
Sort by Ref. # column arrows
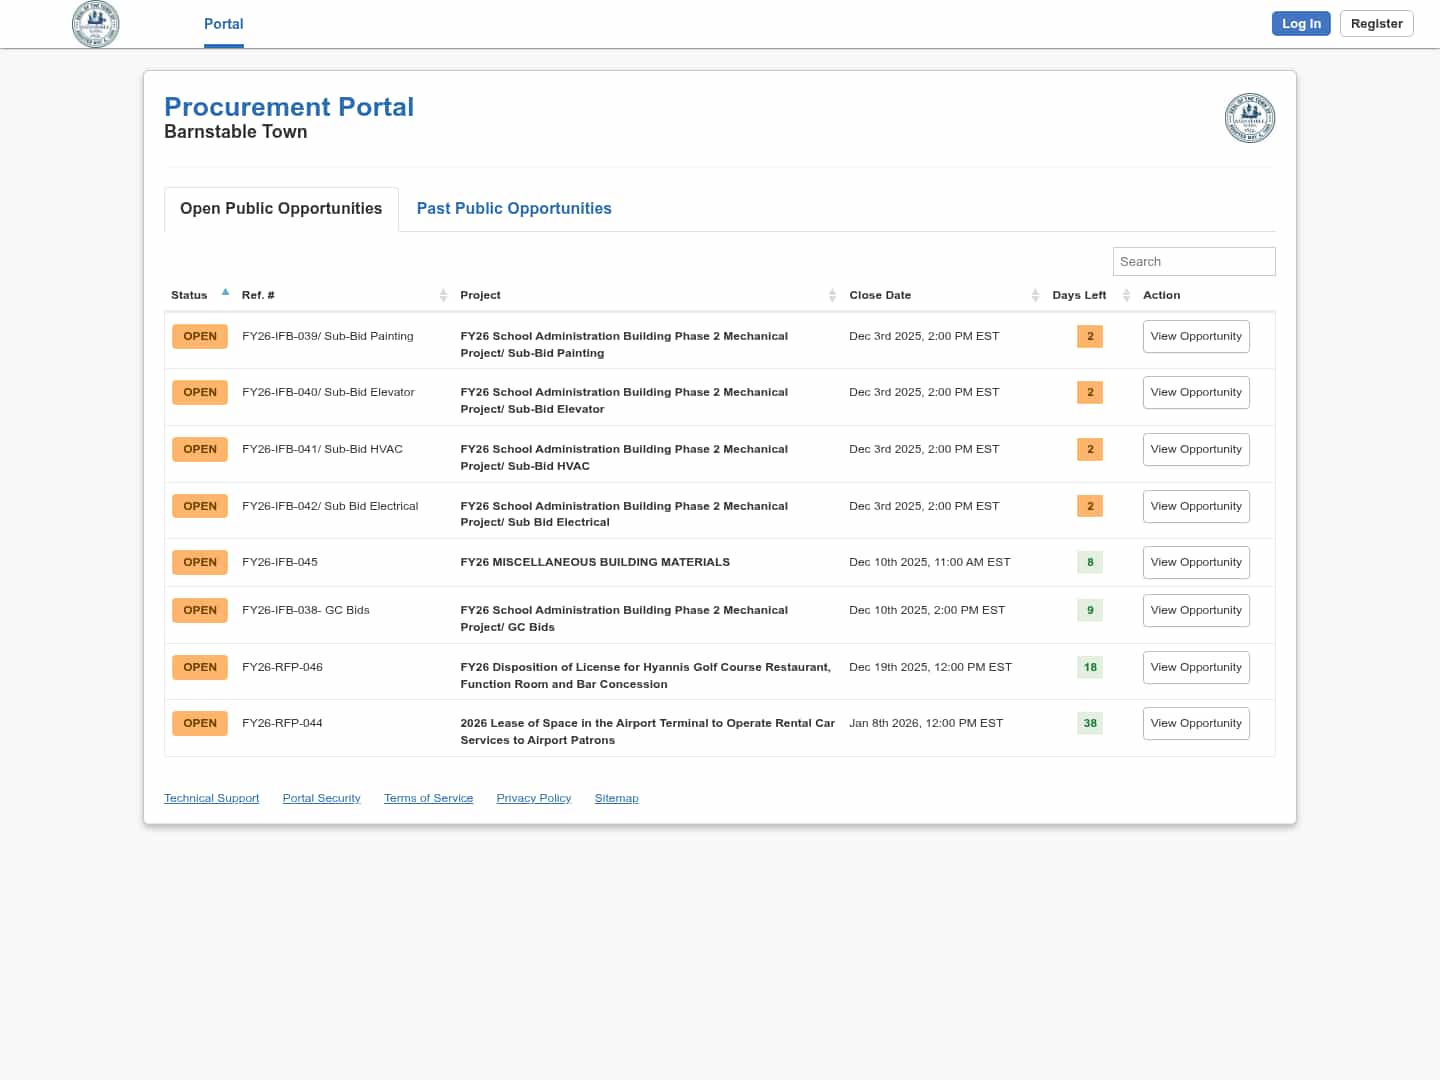(443, 295)
